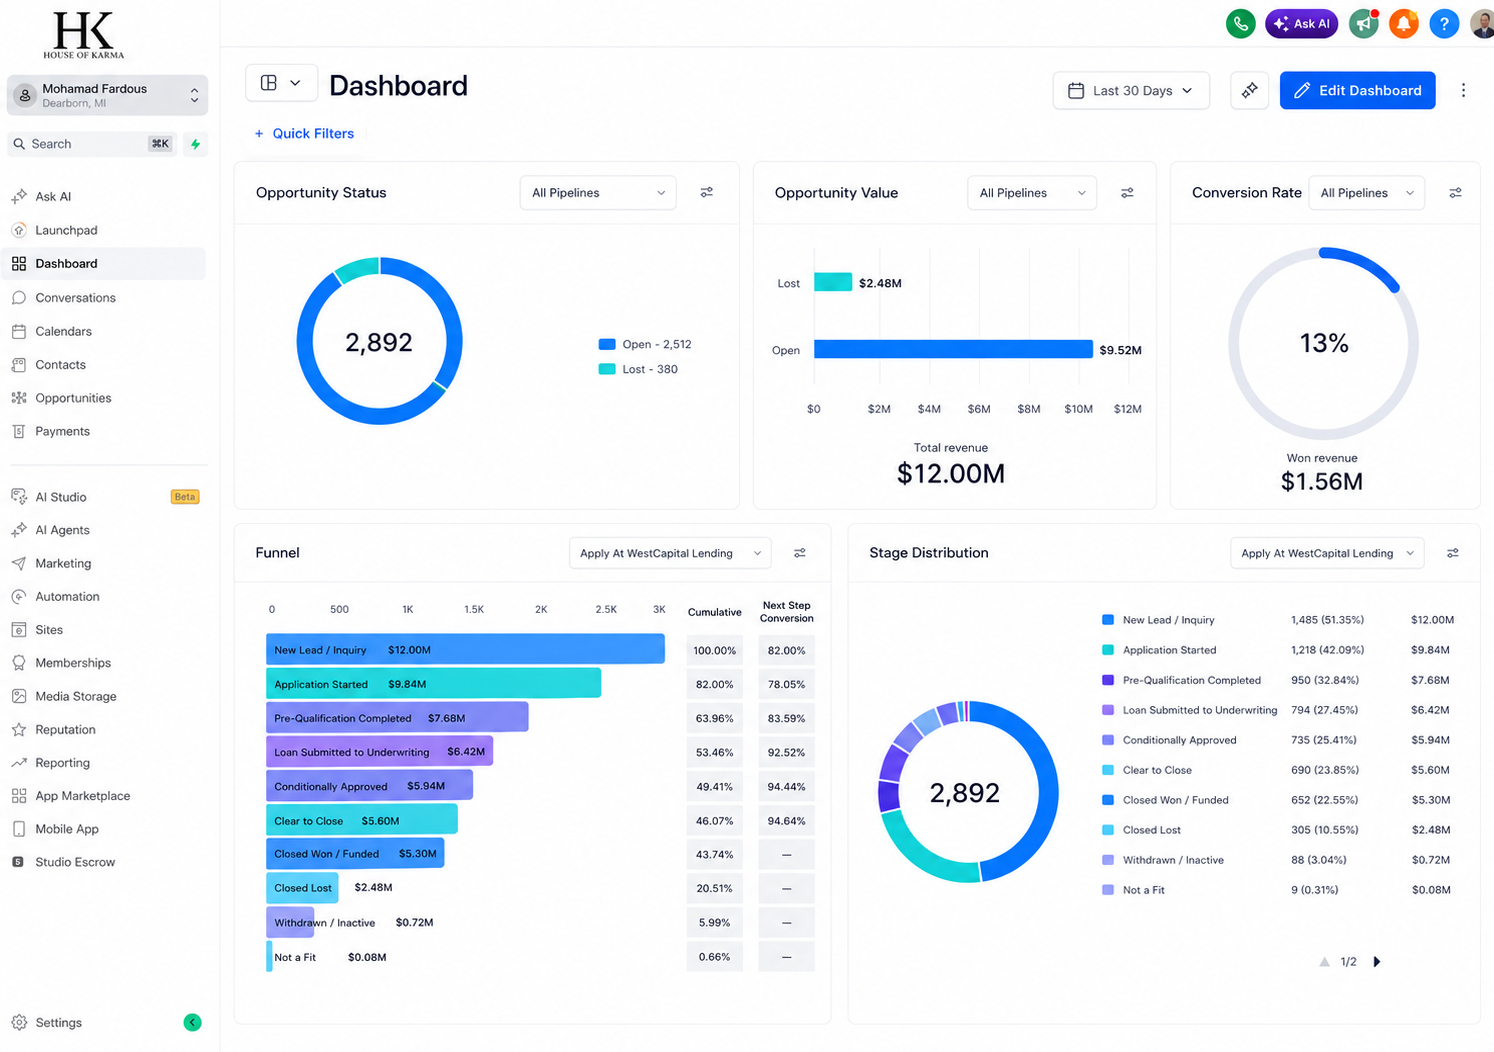Open the megaphone announcements icon
Viewport: 1494px width, 1052px height.
(x=1364, y=23)
